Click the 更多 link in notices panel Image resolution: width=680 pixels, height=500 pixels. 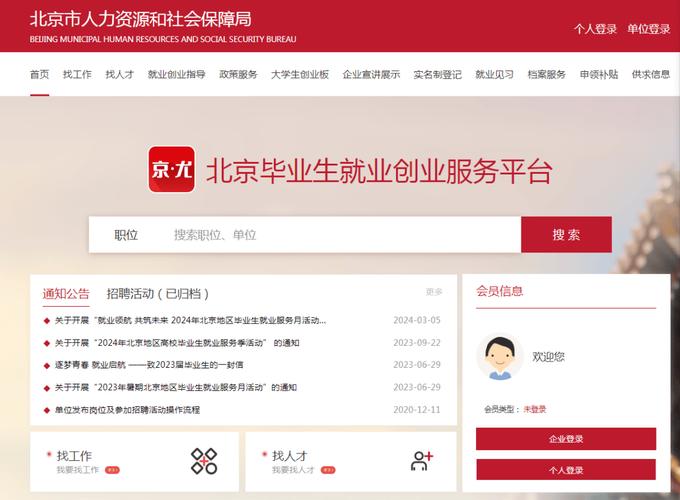(x=434, y=292)
